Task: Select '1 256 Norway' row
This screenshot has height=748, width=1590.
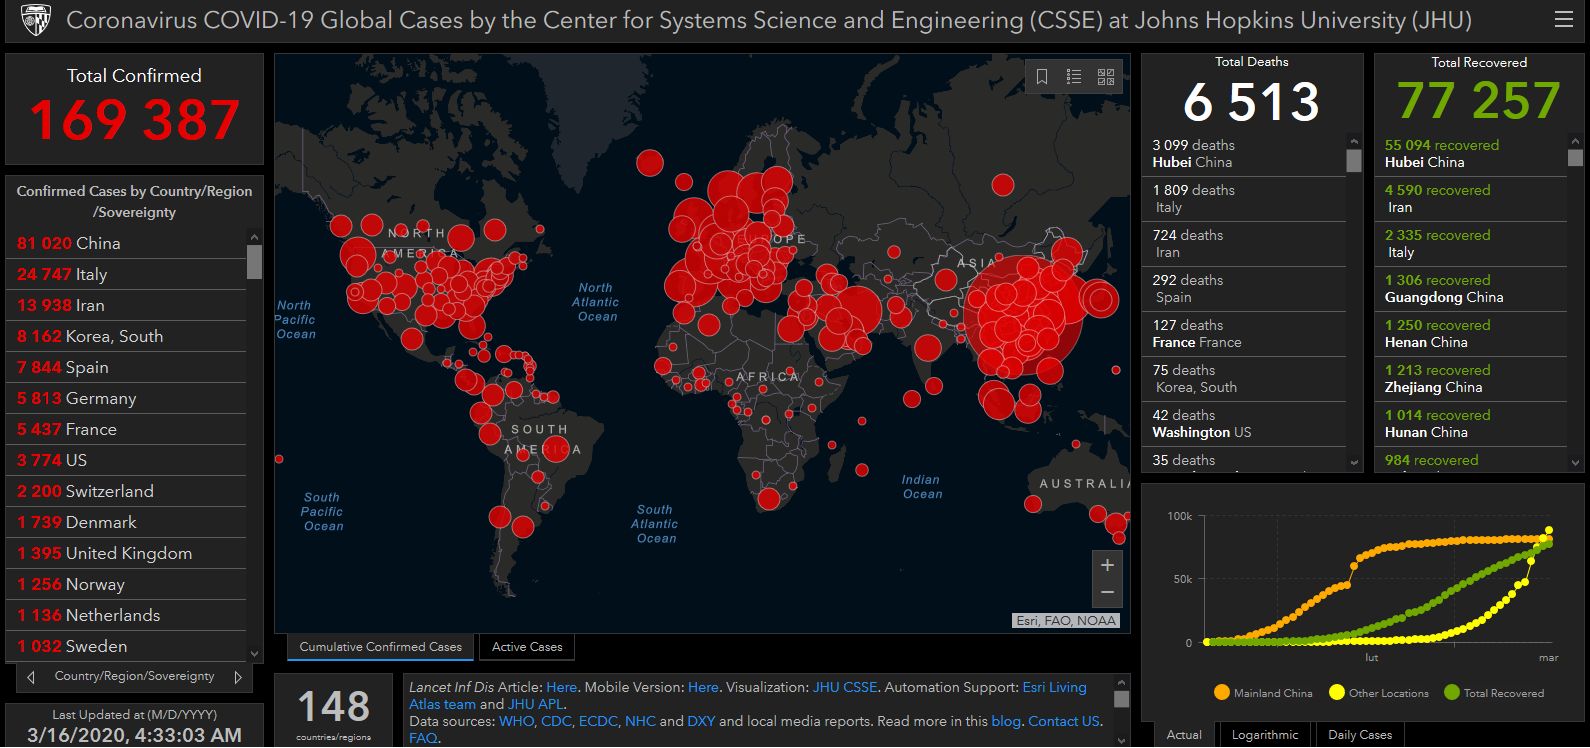Action: tap(126, 584)
